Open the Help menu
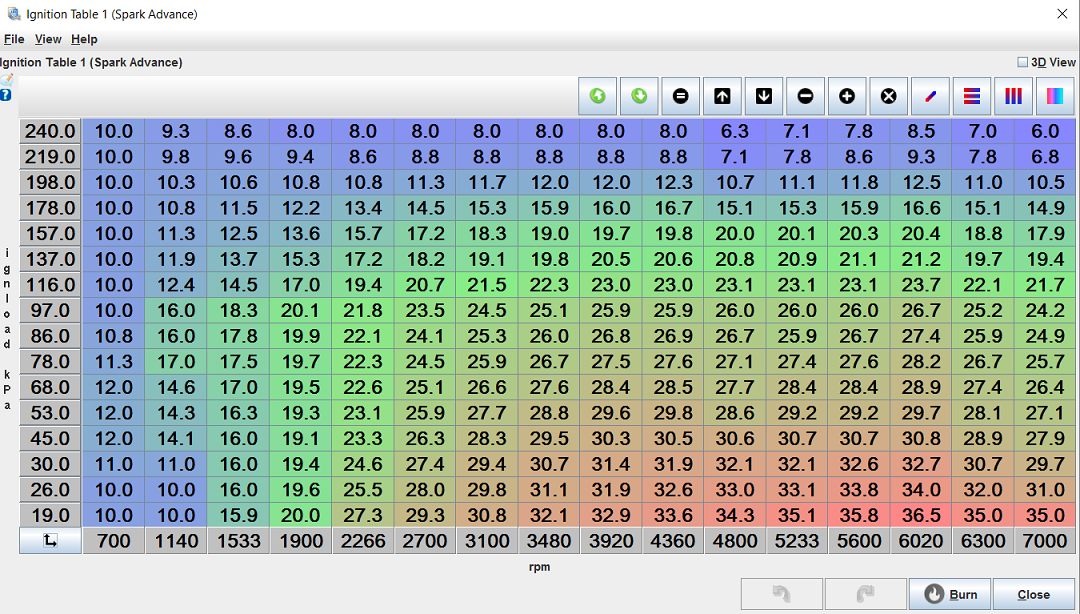Image resolution: width=1080 pixels, height=614 pixels. 84,39
